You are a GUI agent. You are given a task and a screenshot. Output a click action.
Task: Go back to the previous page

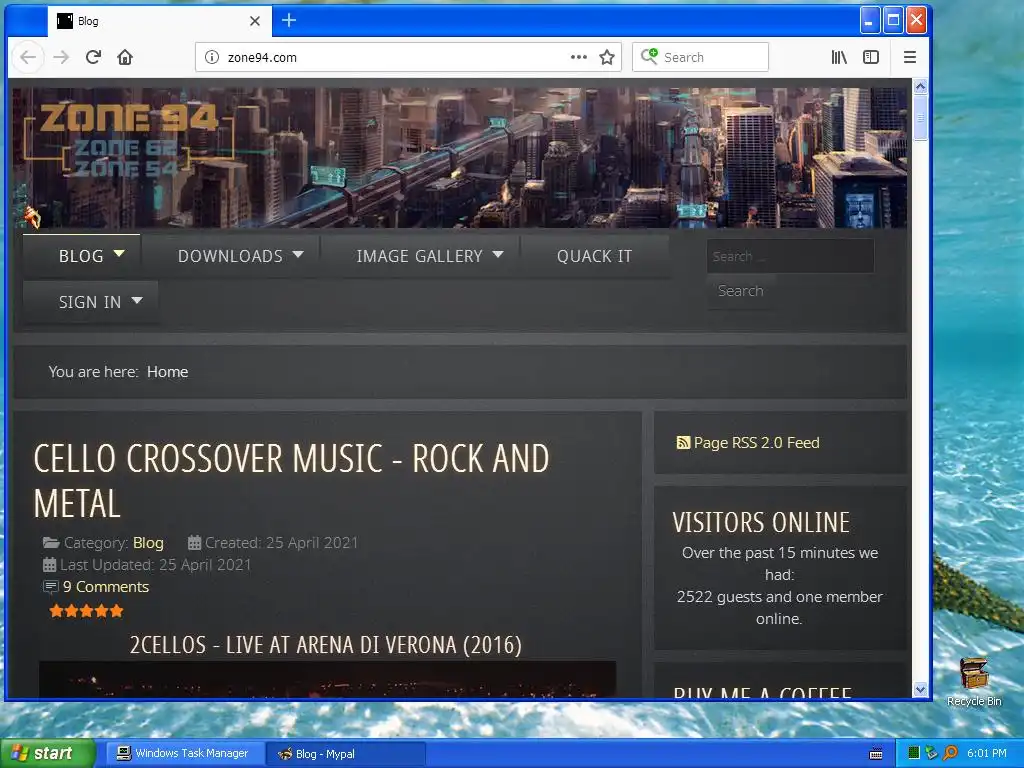28,57
